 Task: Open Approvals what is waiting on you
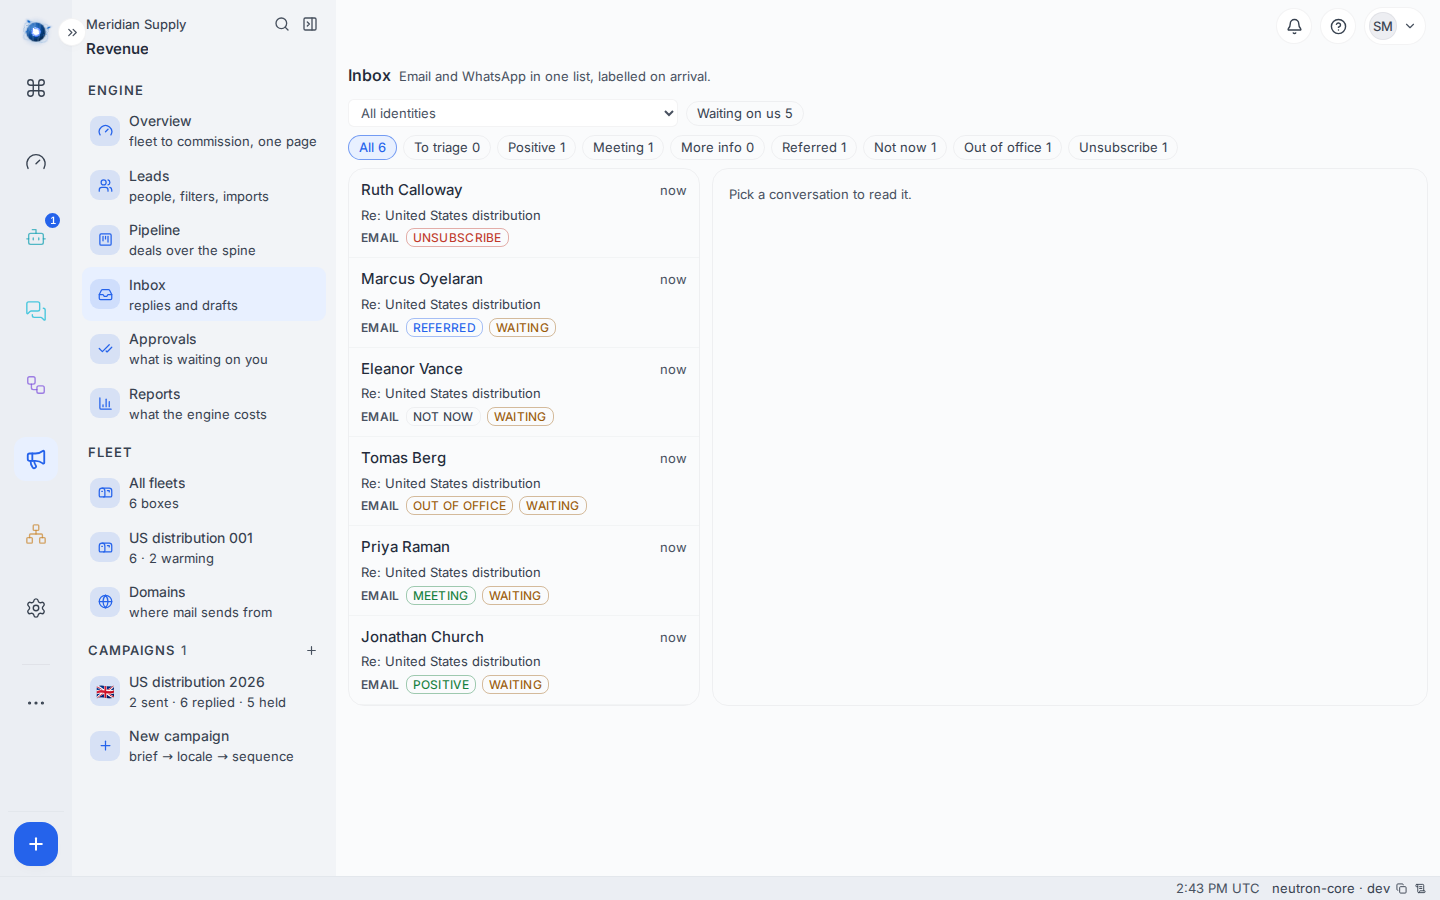coord(204,349)
